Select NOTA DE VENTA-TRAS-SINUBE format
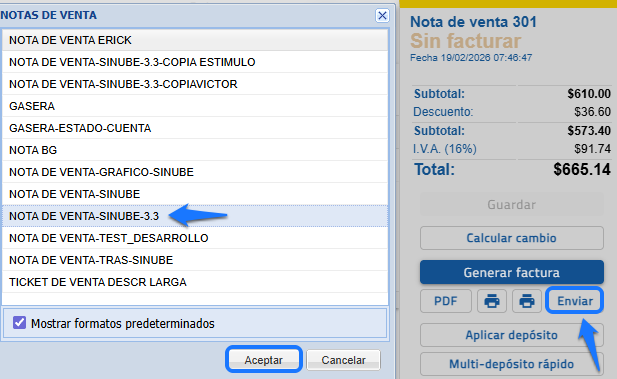617x379 pixels. point(195,260)
